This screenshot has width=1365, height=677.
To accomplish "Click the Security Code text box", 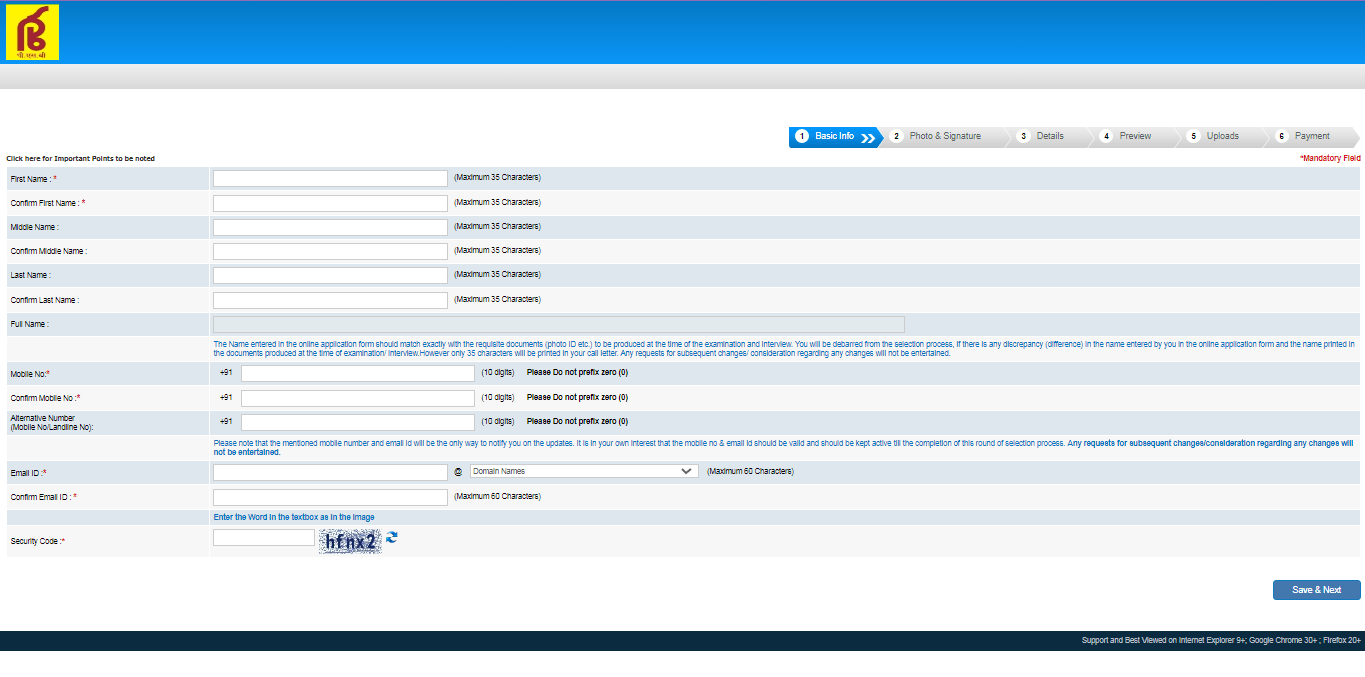I will [264, 538].
